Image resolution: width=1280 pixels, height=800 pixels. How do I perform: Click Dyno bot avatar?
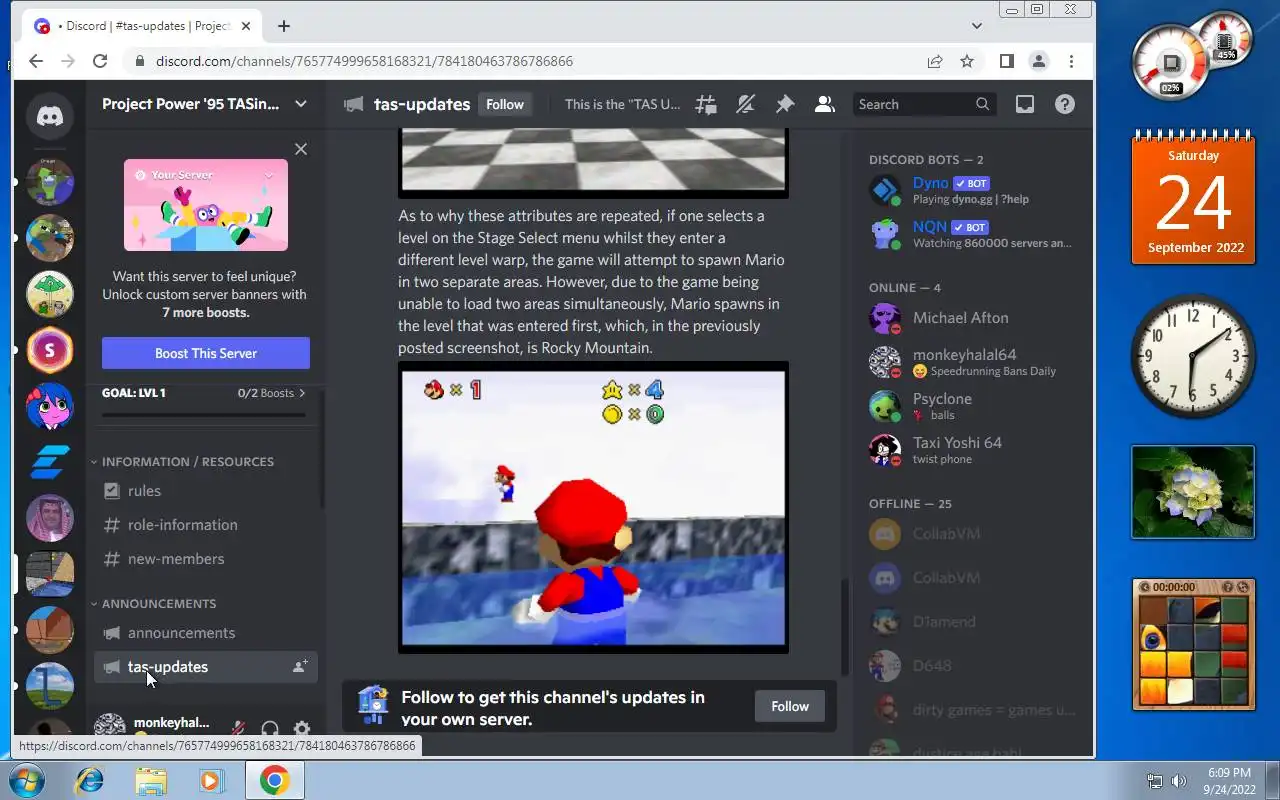coord(885,190)
